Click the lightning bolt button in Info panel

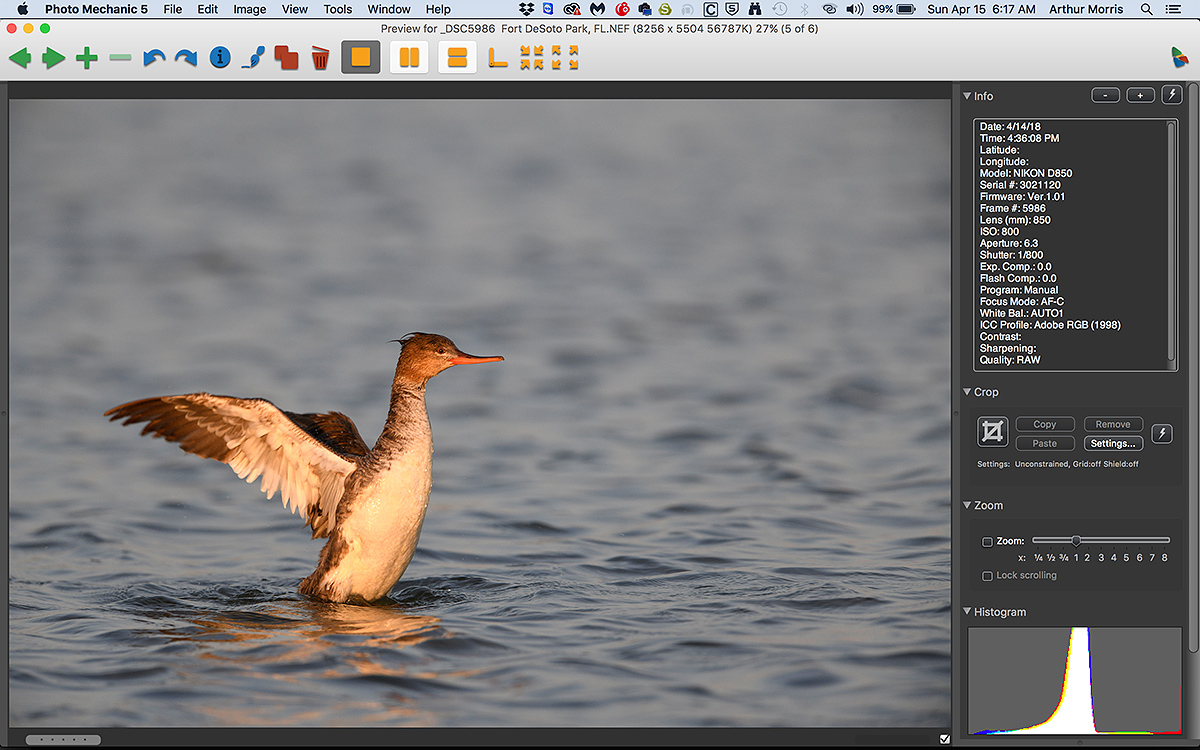coord(1172,95)
